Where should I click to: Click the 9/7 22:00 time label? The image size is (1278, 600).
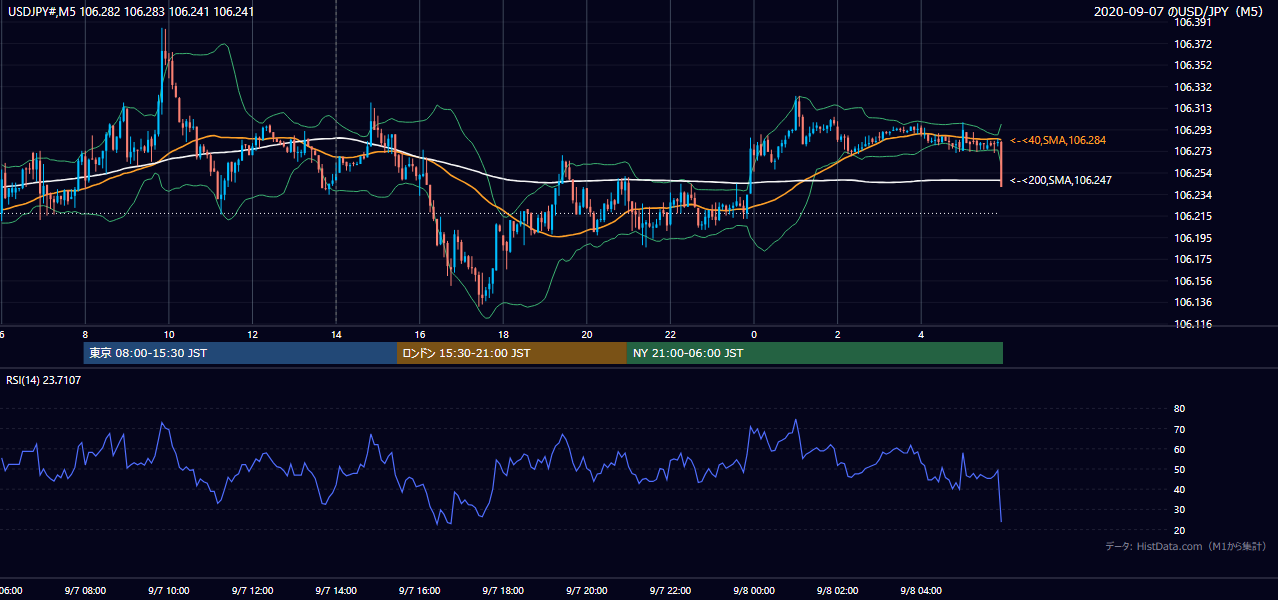[x=670, y=591]
